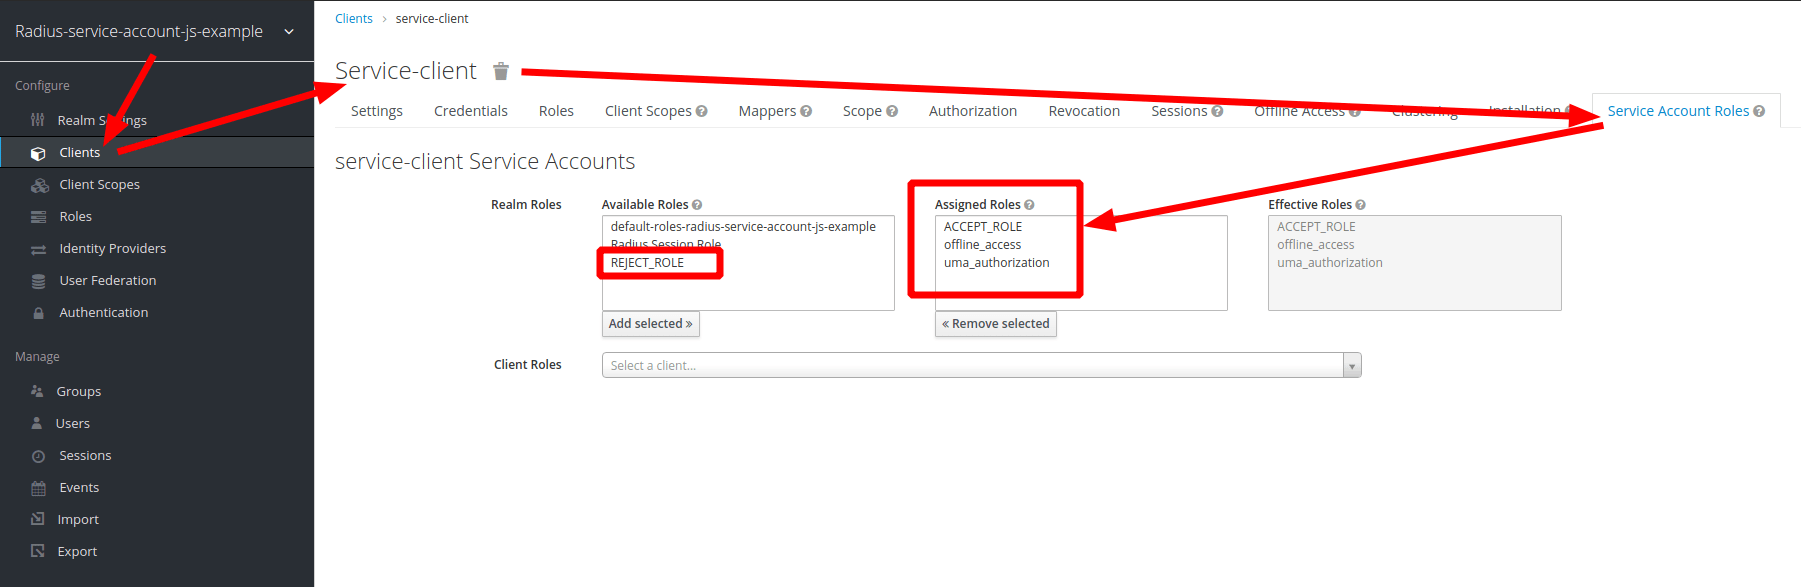
Task: Click the Add selected button
Action: pos(651,324)
